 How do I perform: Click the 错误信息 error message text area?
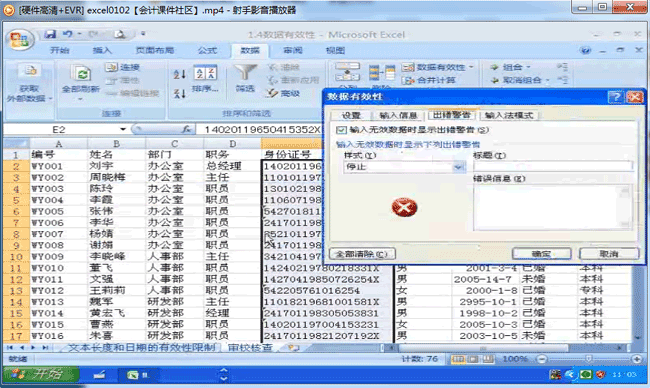(552, 207)
